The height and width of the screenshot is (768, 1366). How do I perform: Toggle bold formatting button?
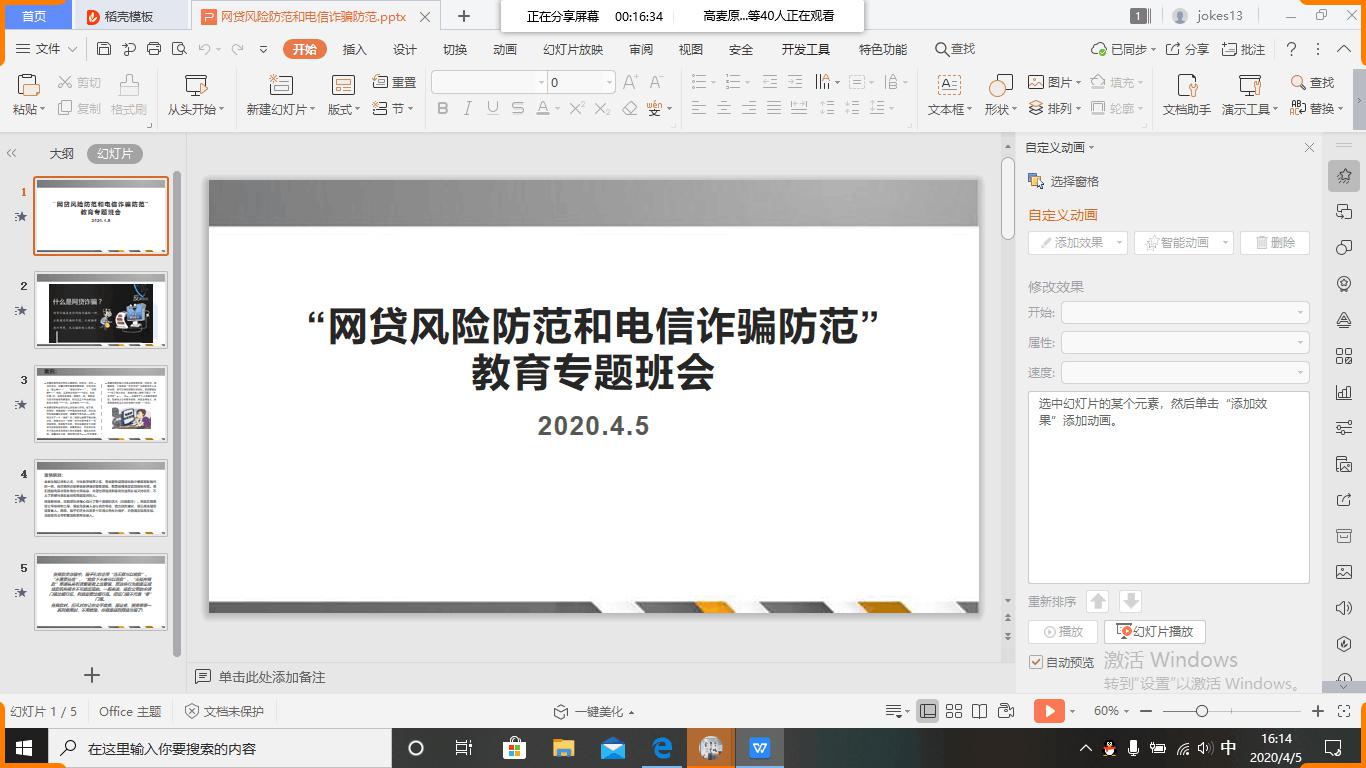coord(443,109)
